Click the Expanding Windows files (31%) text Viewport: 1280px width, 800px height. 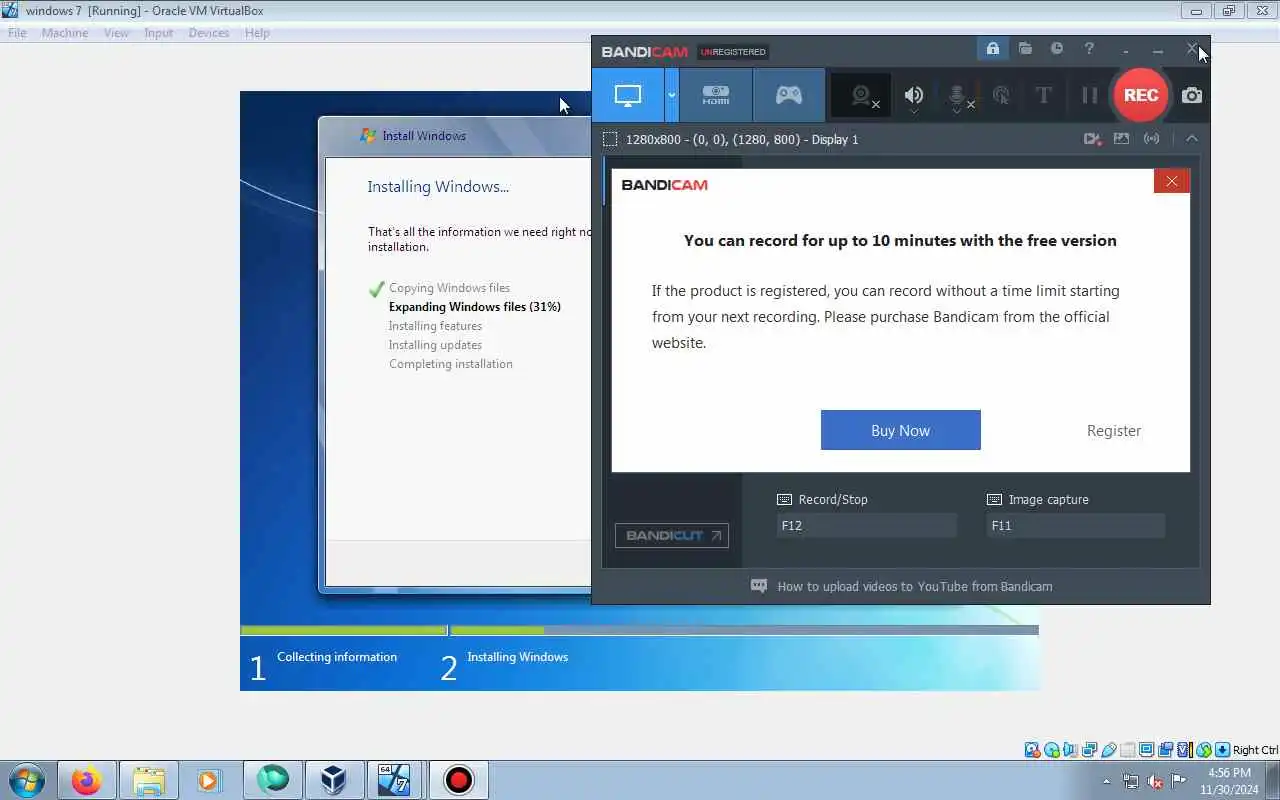point(474,307)
